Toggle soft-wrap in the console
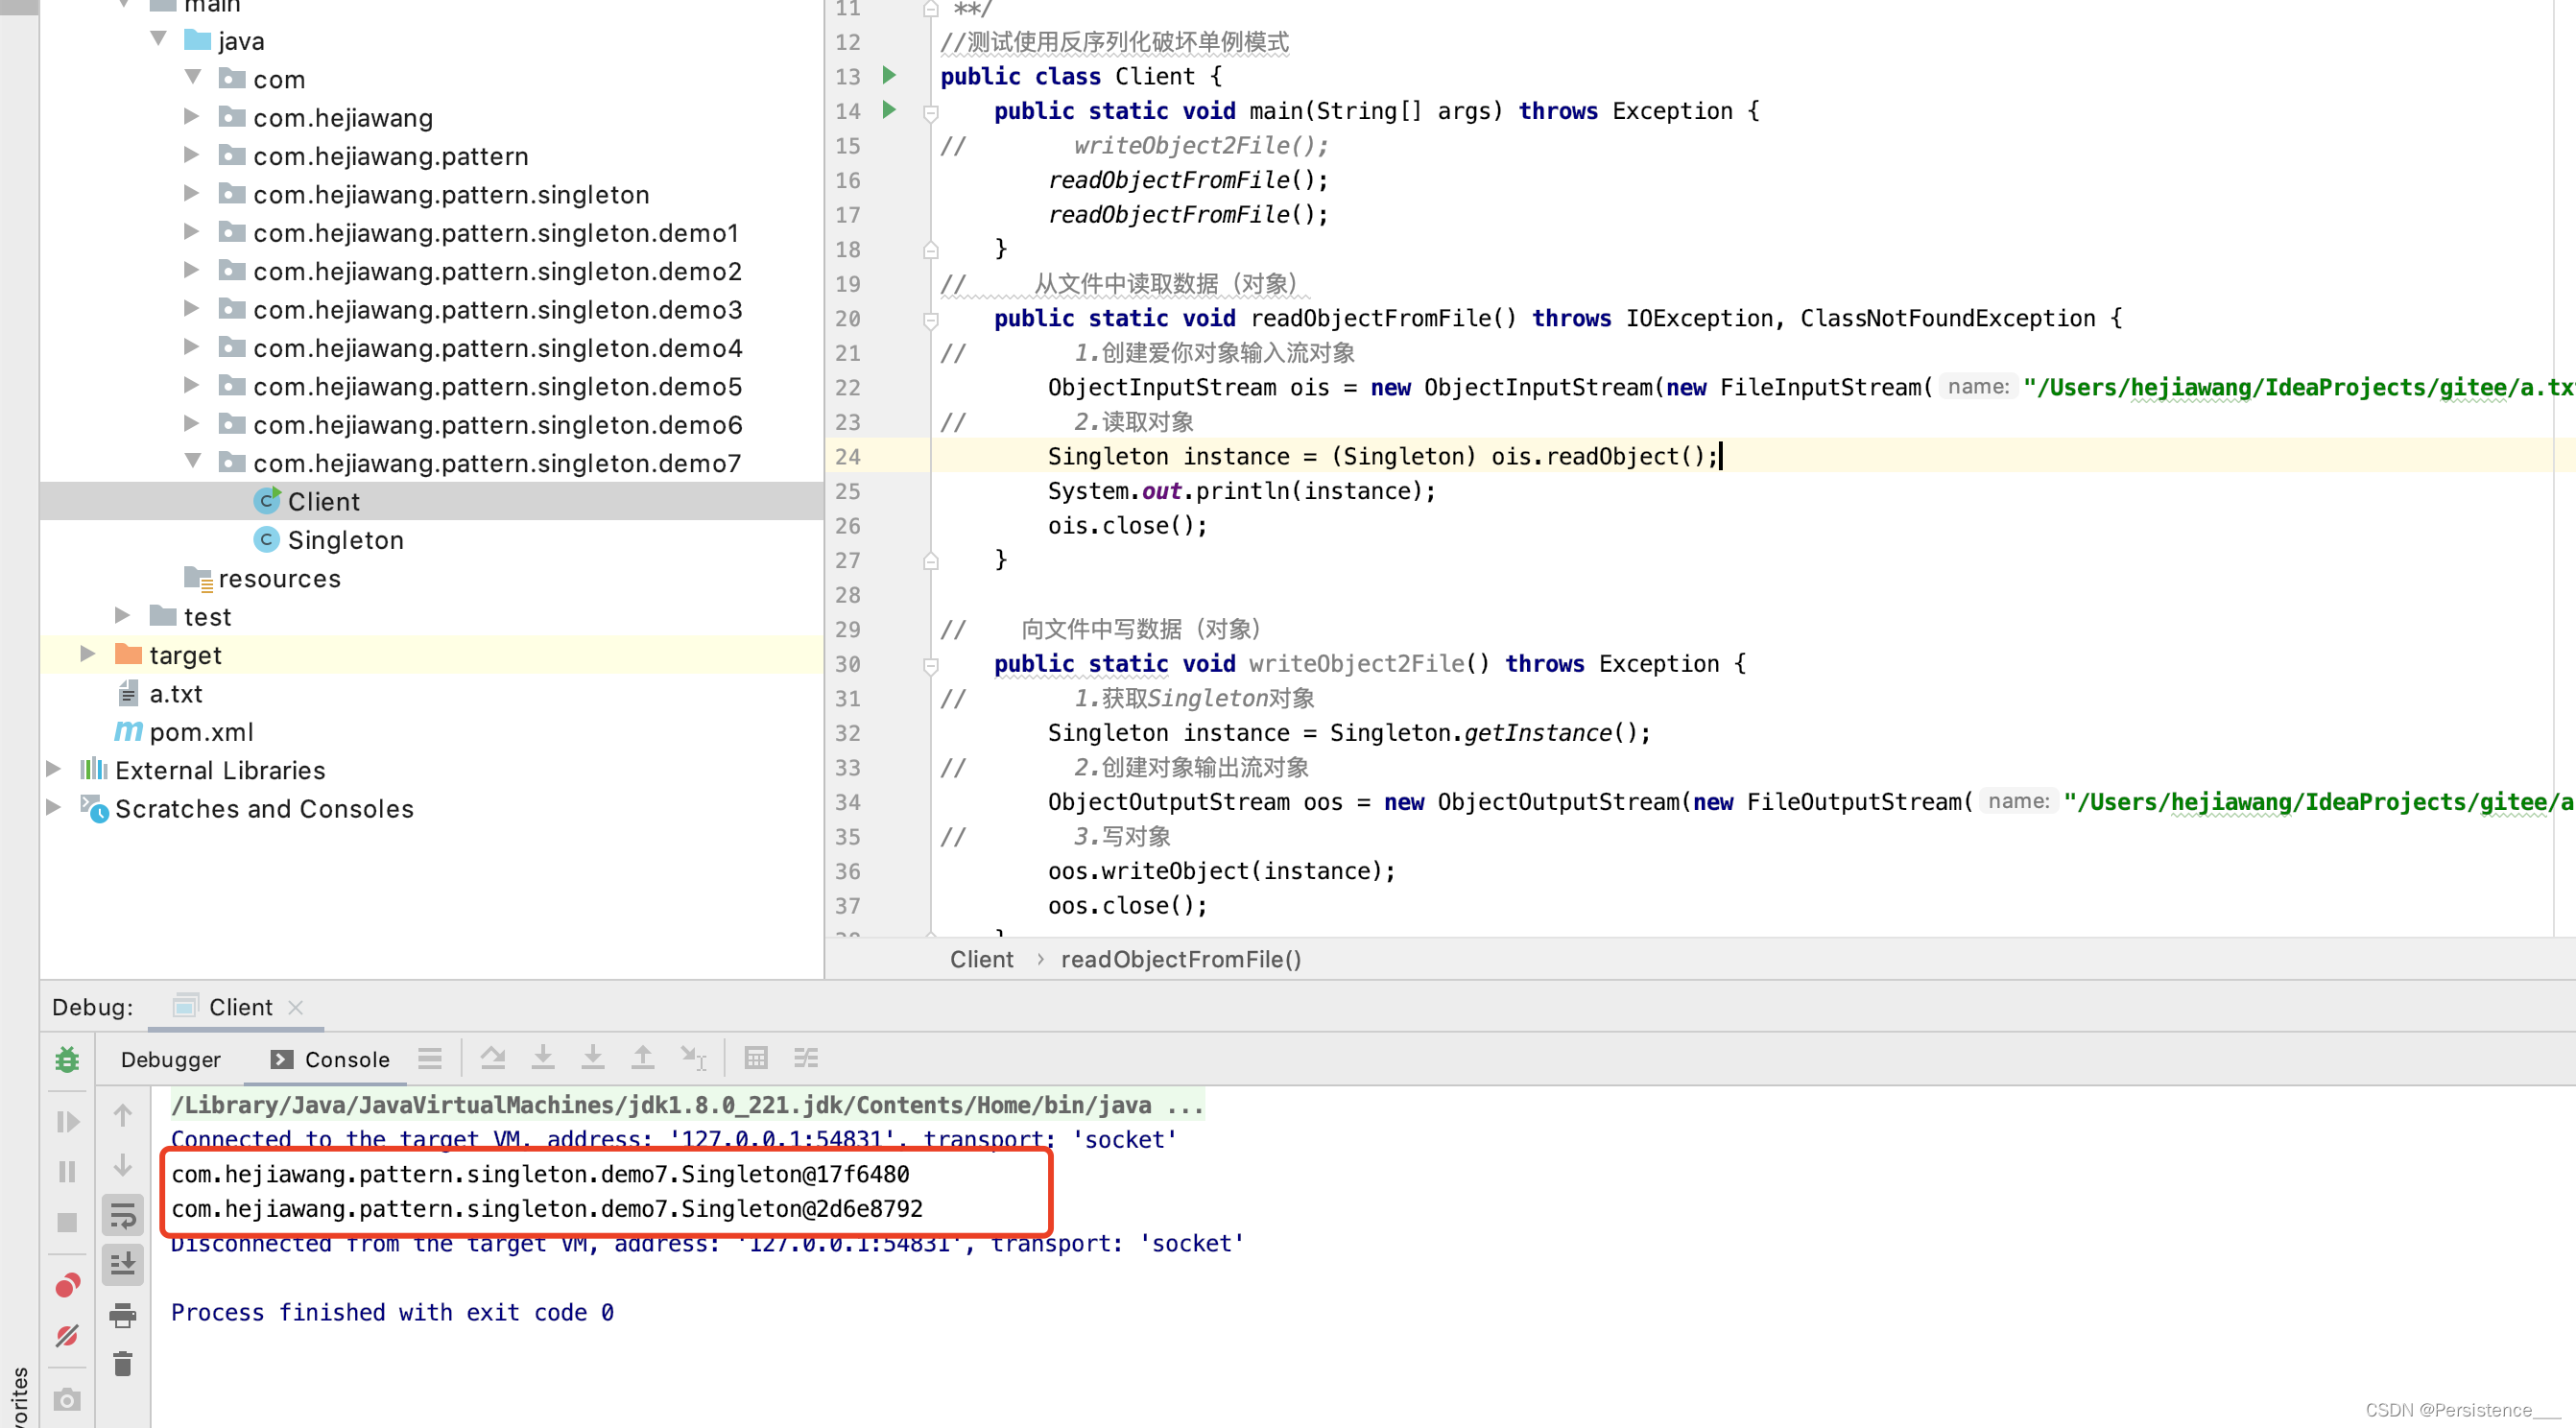Image resolution: width=2576 pixels, height=1428 pixels. tap(122, 1215)
